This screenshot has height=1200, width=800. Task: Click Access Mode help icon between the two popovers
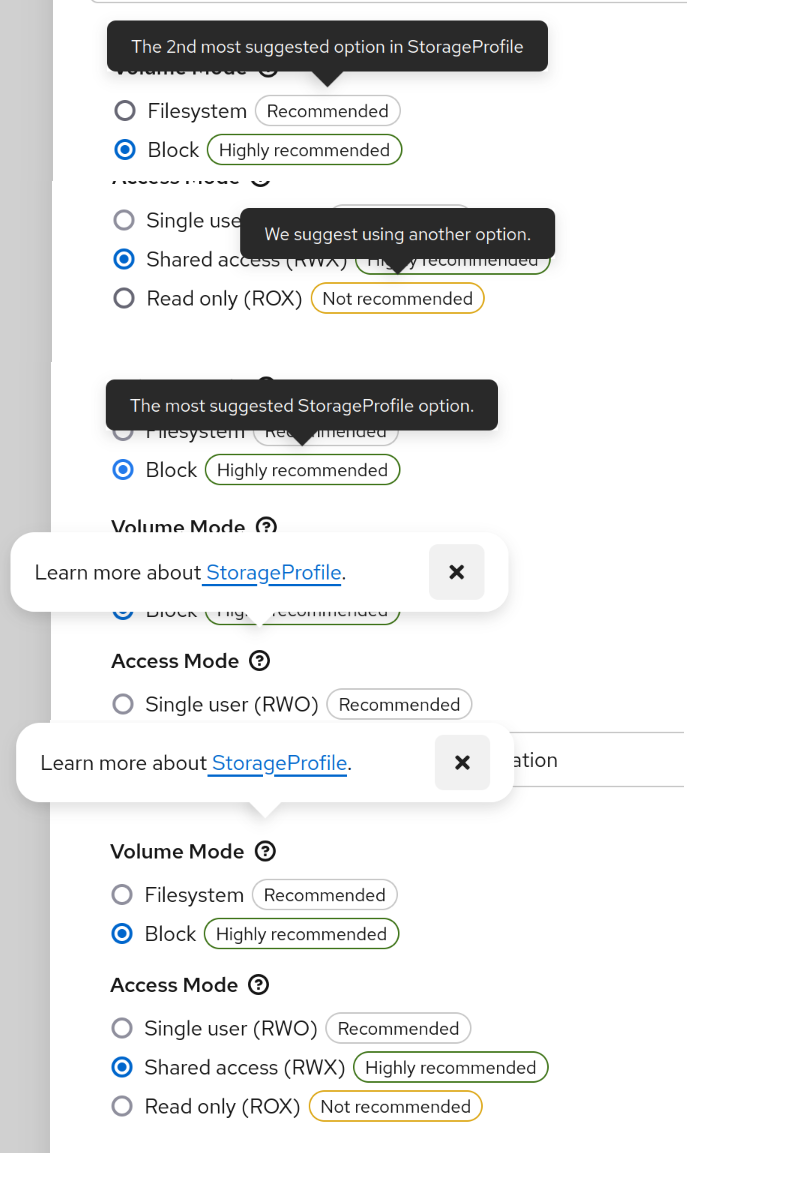point(259,661)
